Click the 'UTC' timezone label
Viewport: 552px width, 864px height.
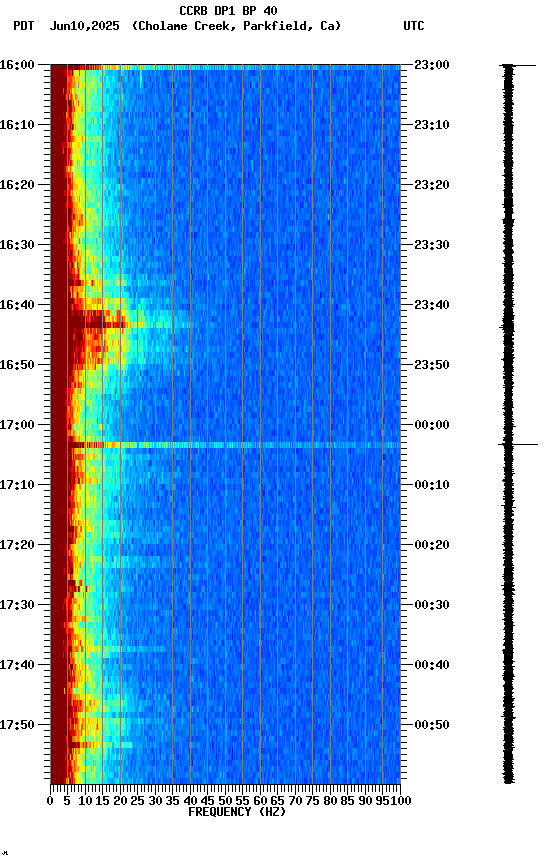coord(414,26)
